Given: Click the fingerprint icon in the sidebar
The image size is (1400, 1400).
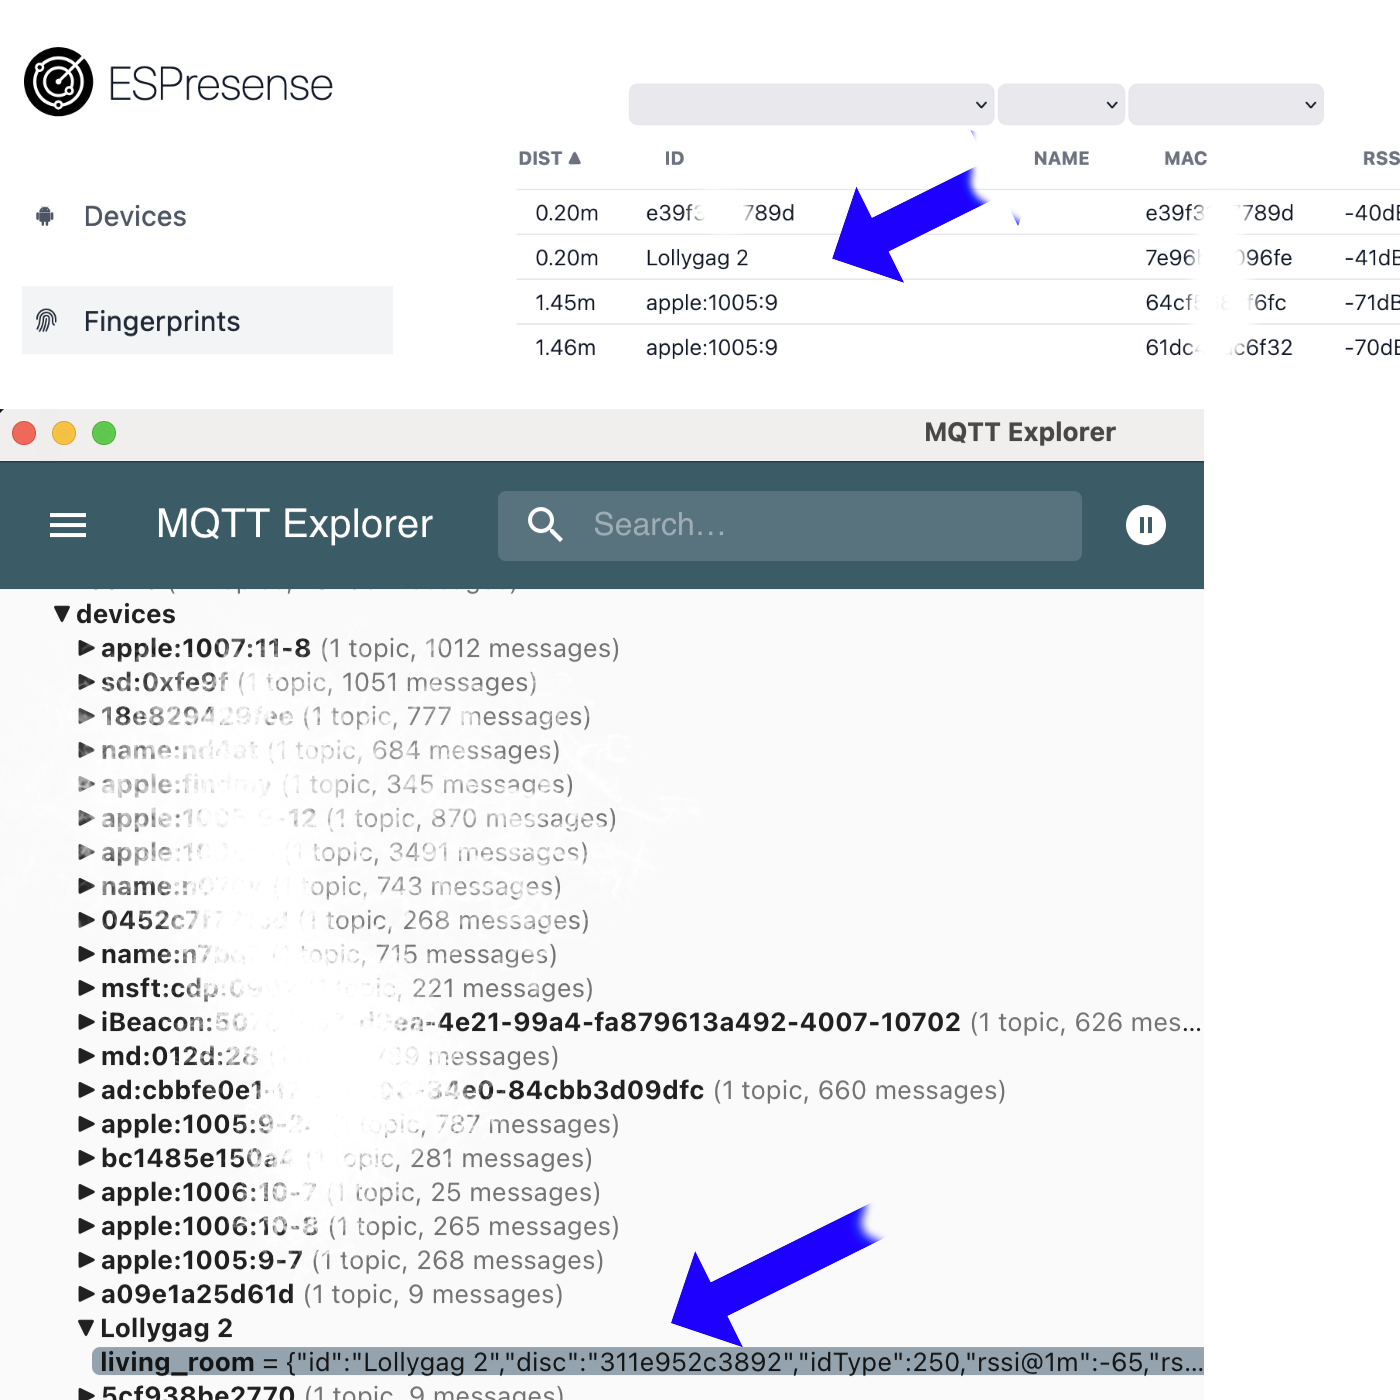Looking at the screenshot, I should tap(44, 320).
